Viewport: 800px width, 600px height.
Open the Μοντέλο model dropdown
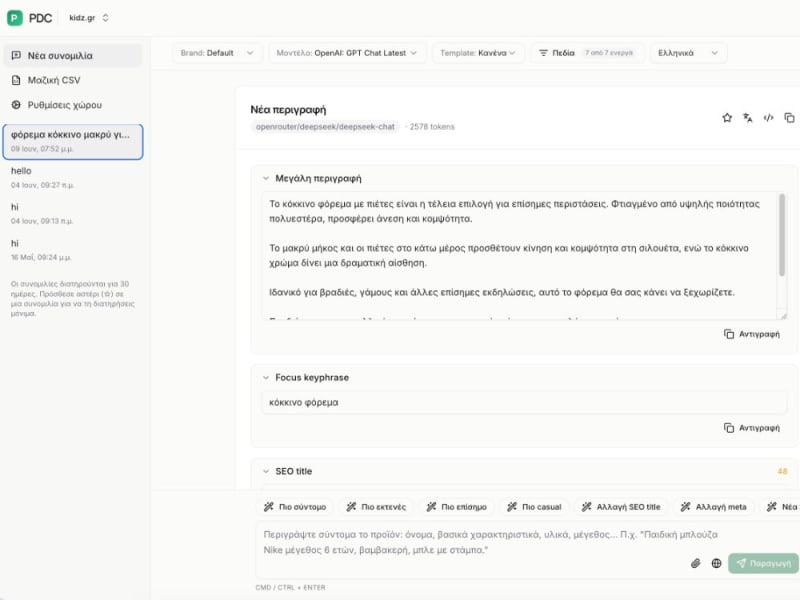(347, 53)
